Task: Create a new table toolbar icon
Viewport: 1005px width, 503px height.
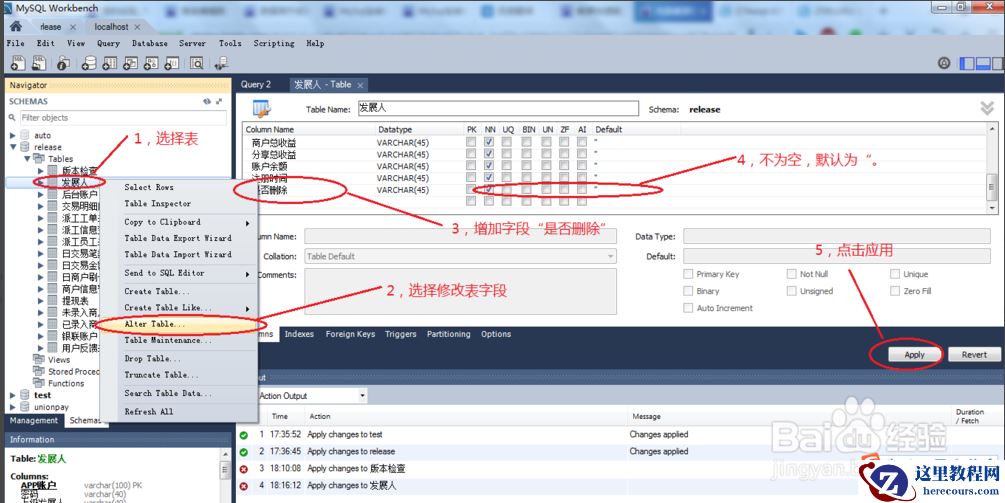Action: [x=110, y=63]
